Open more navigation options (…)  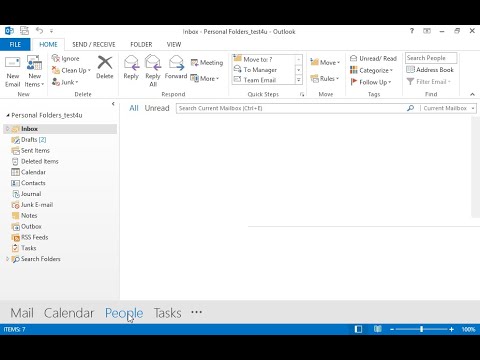[196, 312]
